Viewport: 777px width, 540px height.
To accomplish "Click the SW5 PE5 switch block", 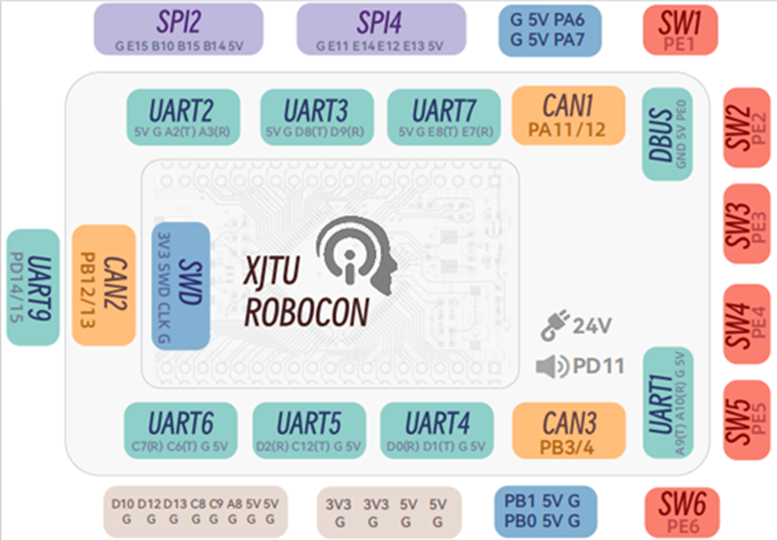I will tap(746, 420).
